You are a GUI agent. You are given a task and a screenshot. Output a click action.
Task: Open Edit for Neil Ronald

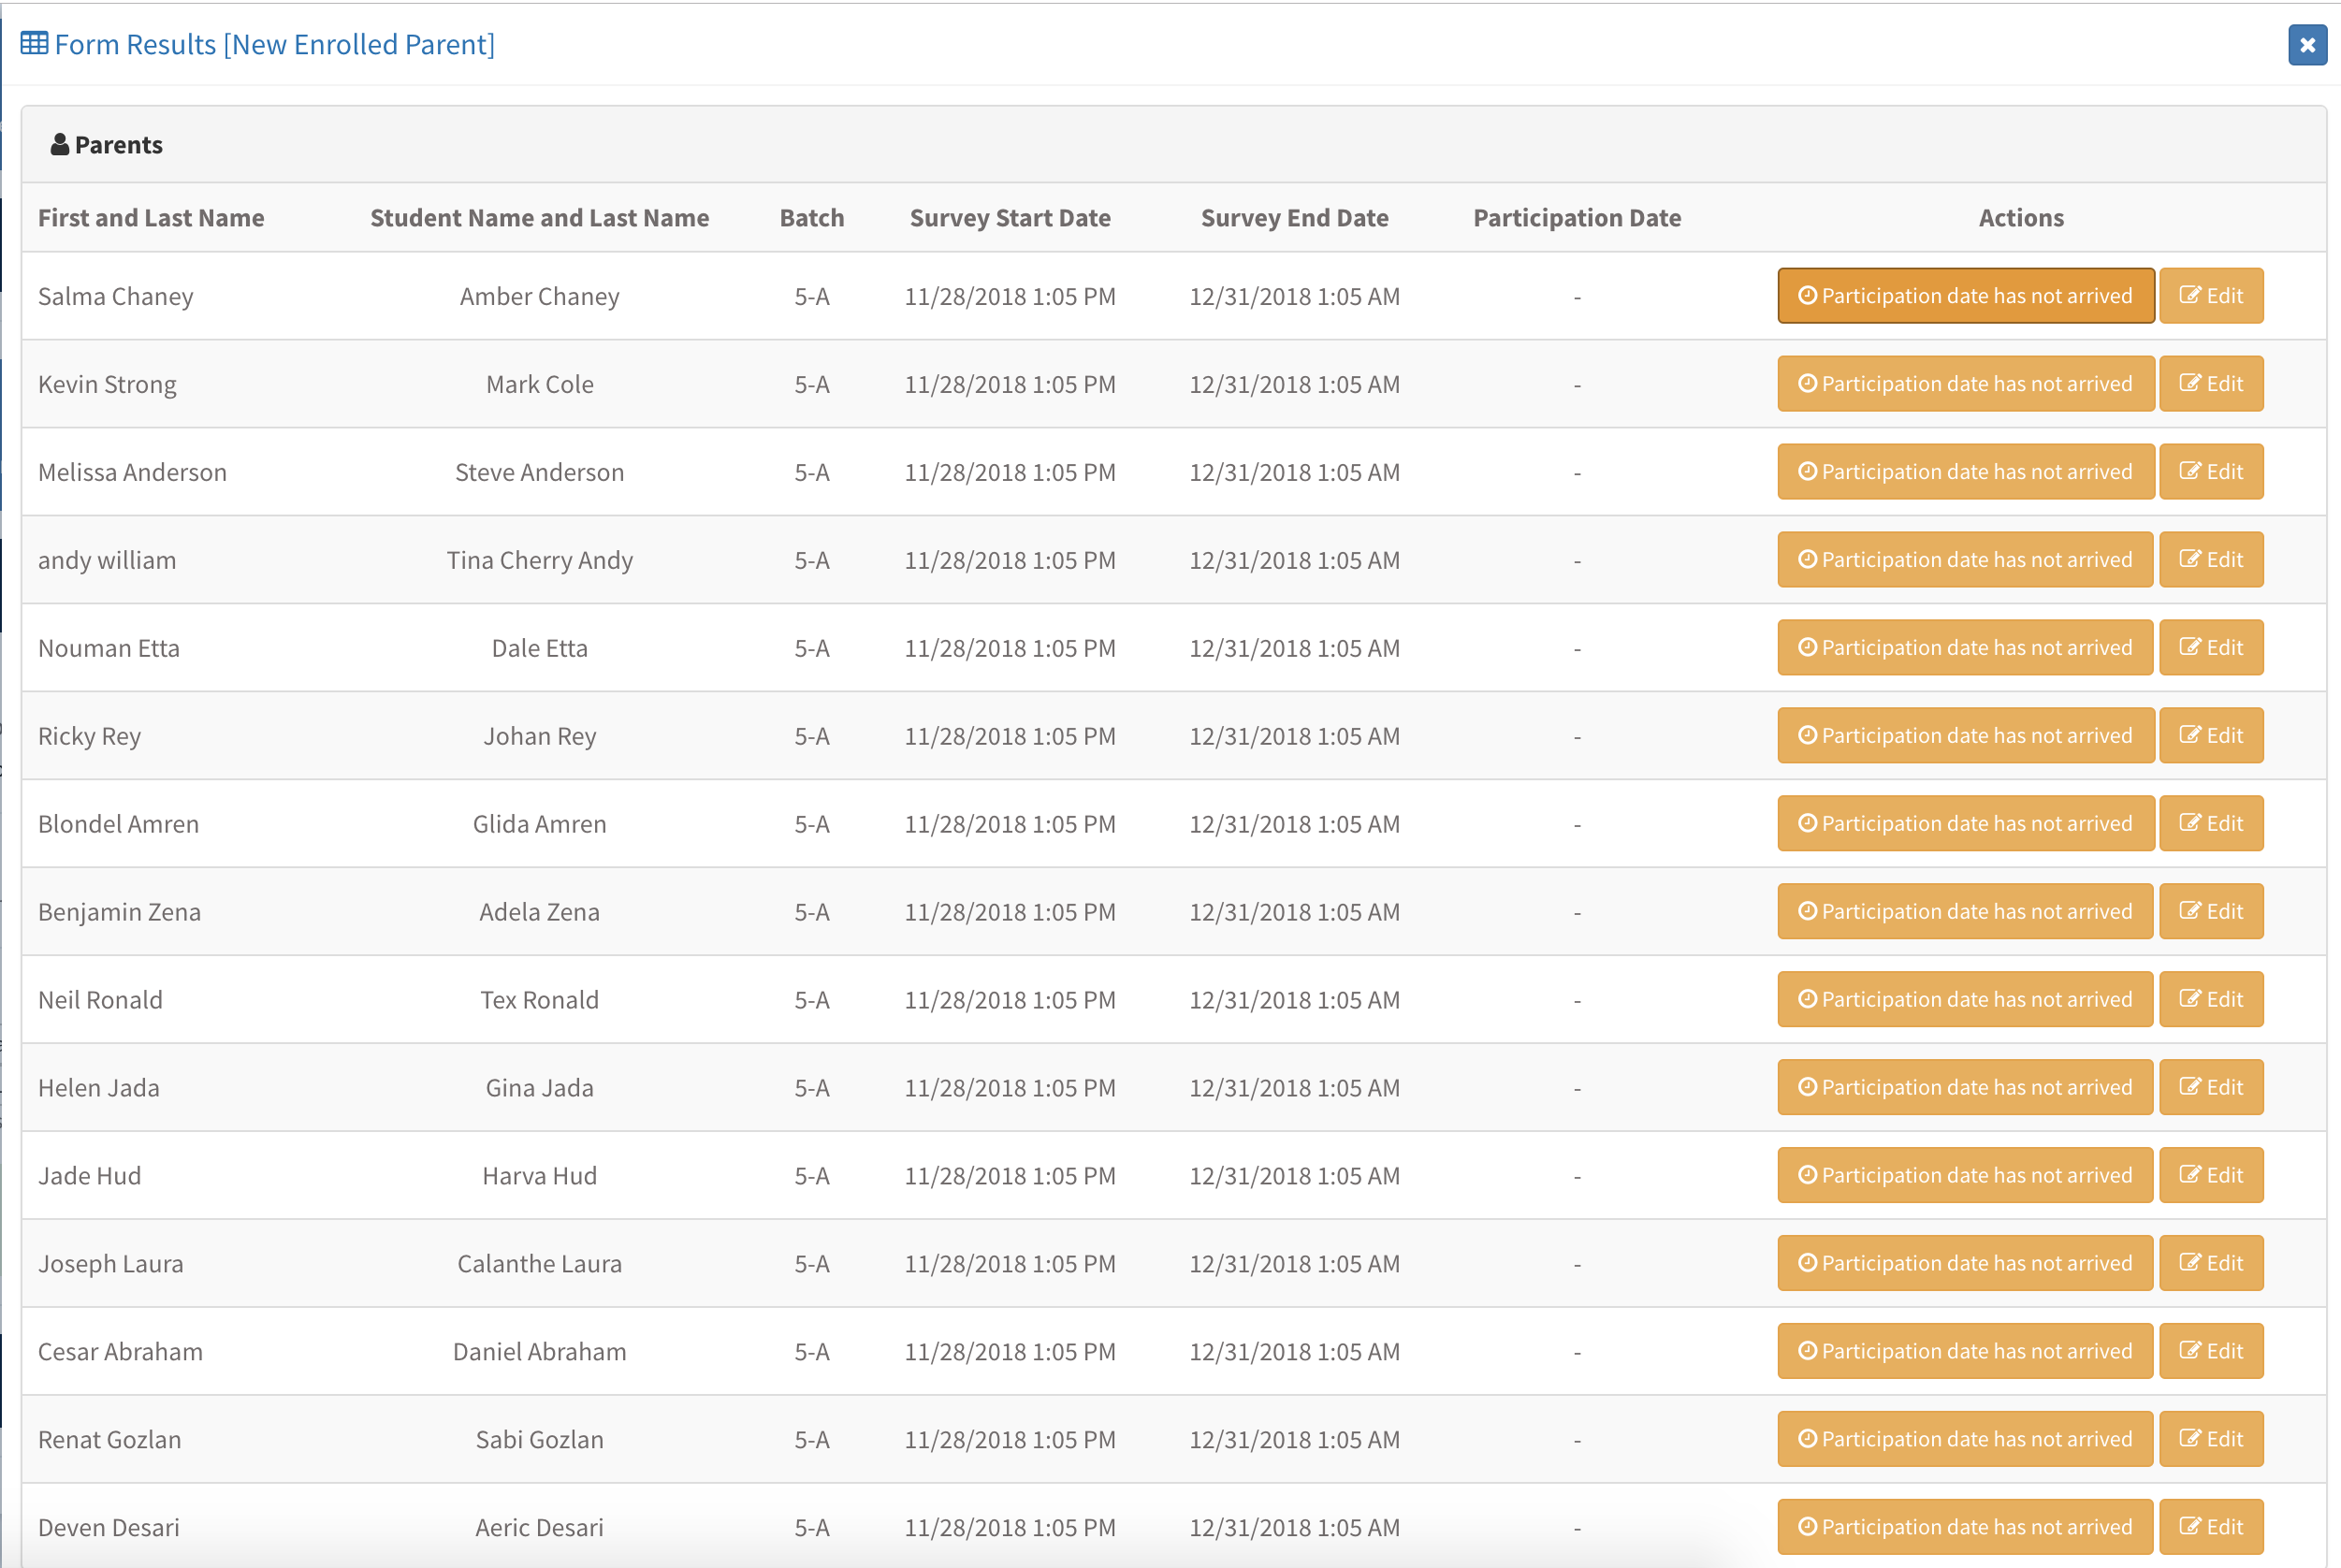(x=2211, y=1000)
